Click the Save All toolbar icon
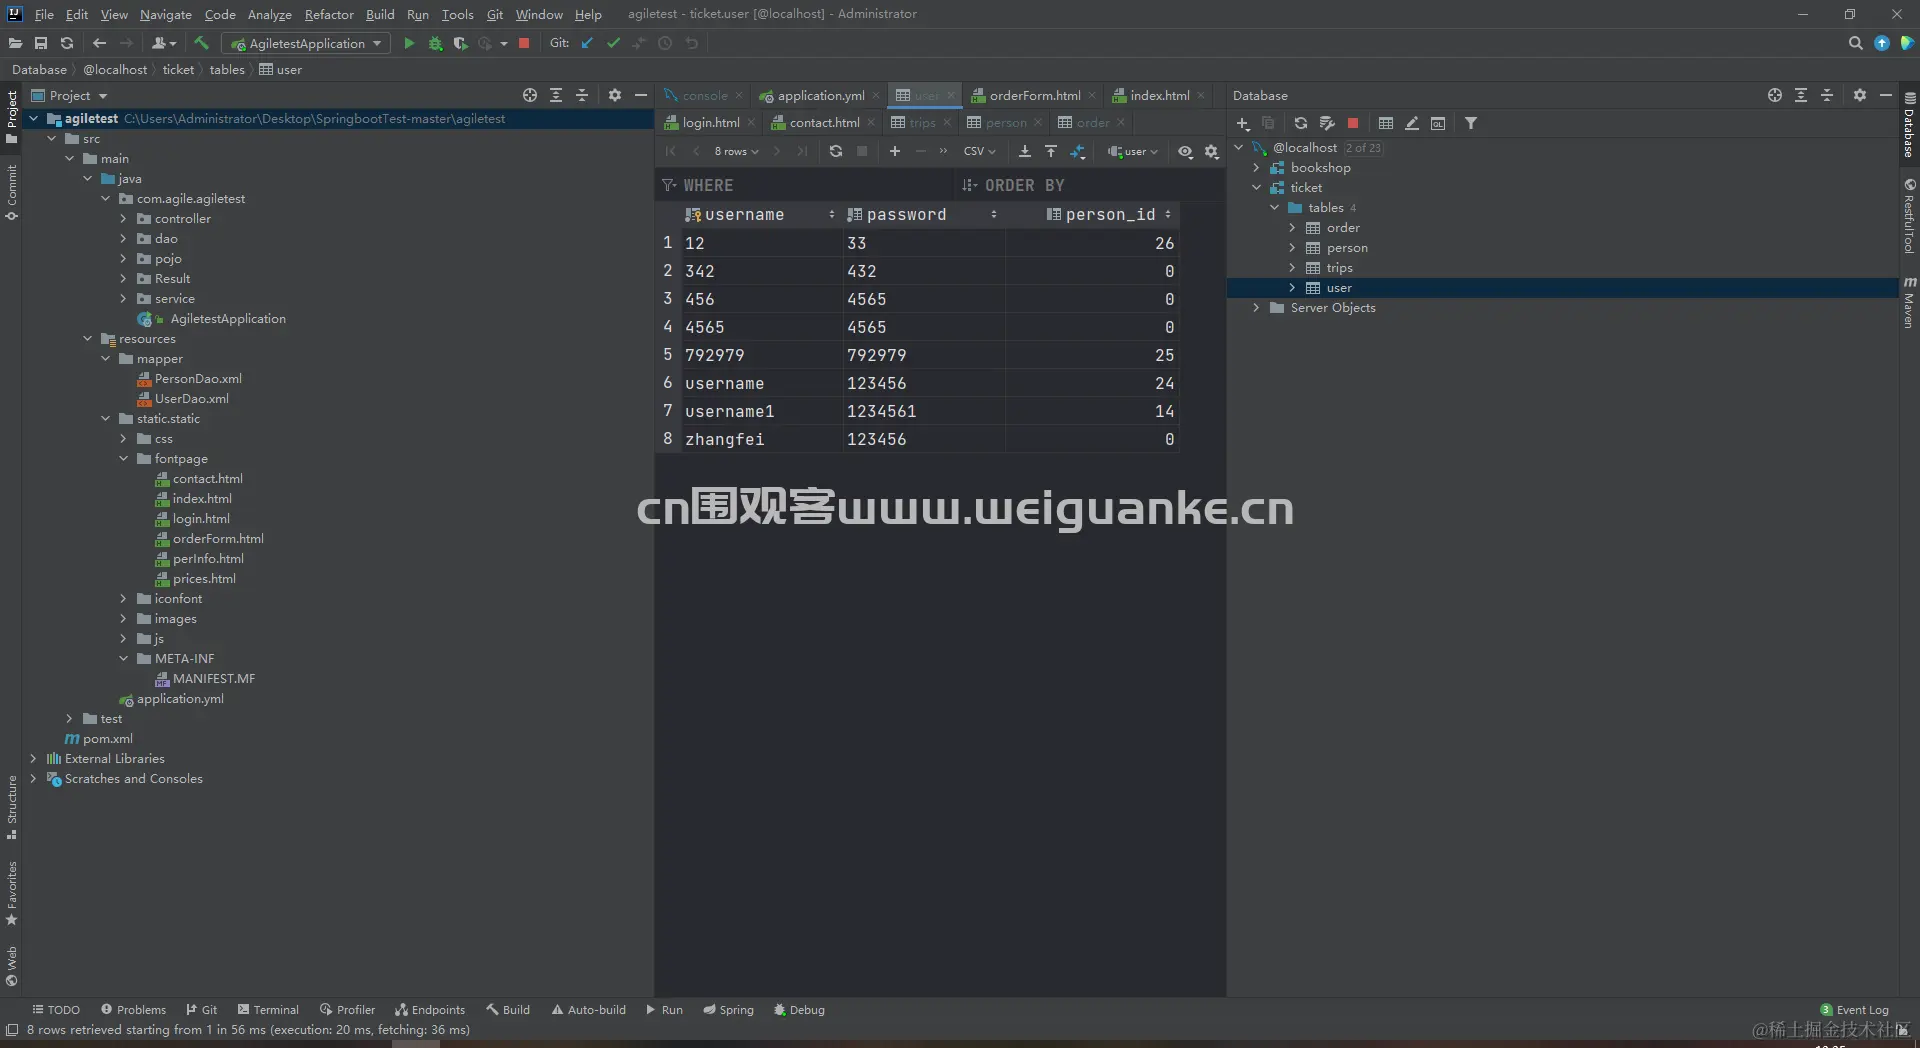The width and height of the screenshot is (1920, 1048). point(41,43)
